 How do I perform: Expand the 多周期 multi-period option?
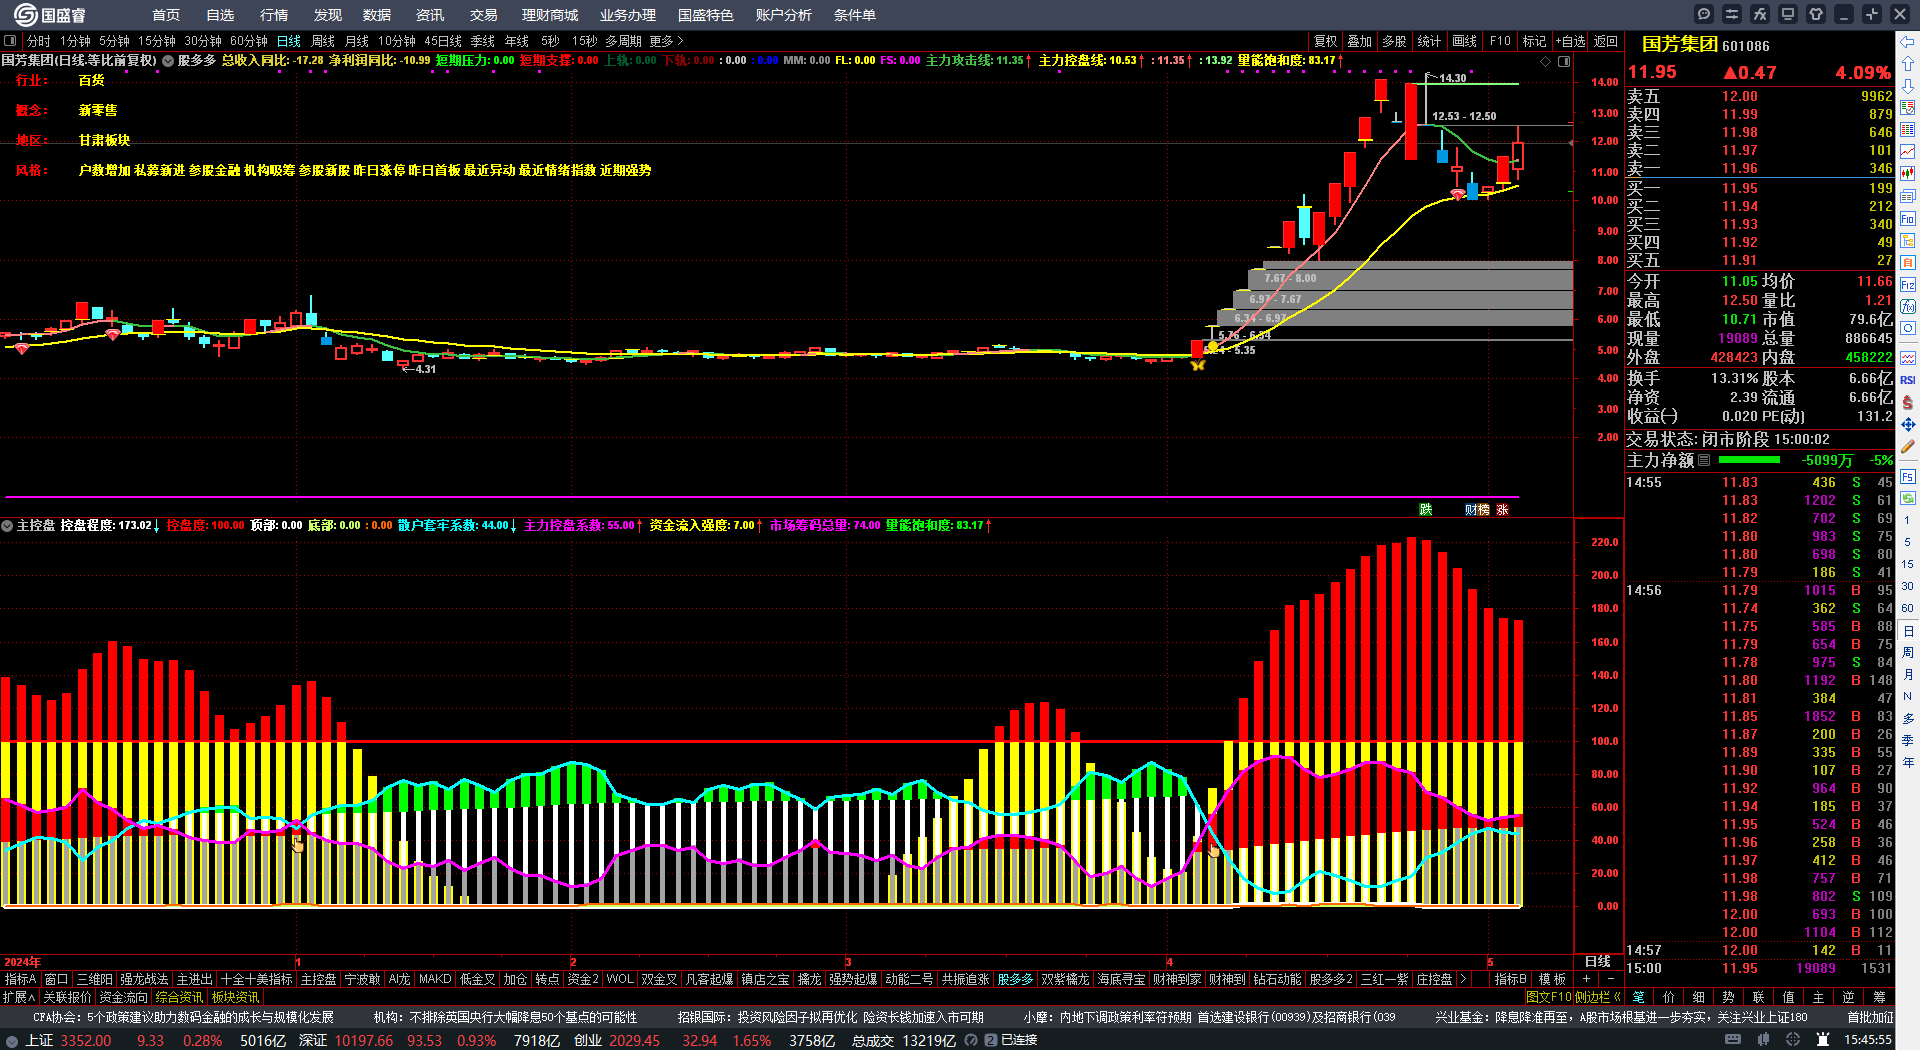(x=623, y=41)
